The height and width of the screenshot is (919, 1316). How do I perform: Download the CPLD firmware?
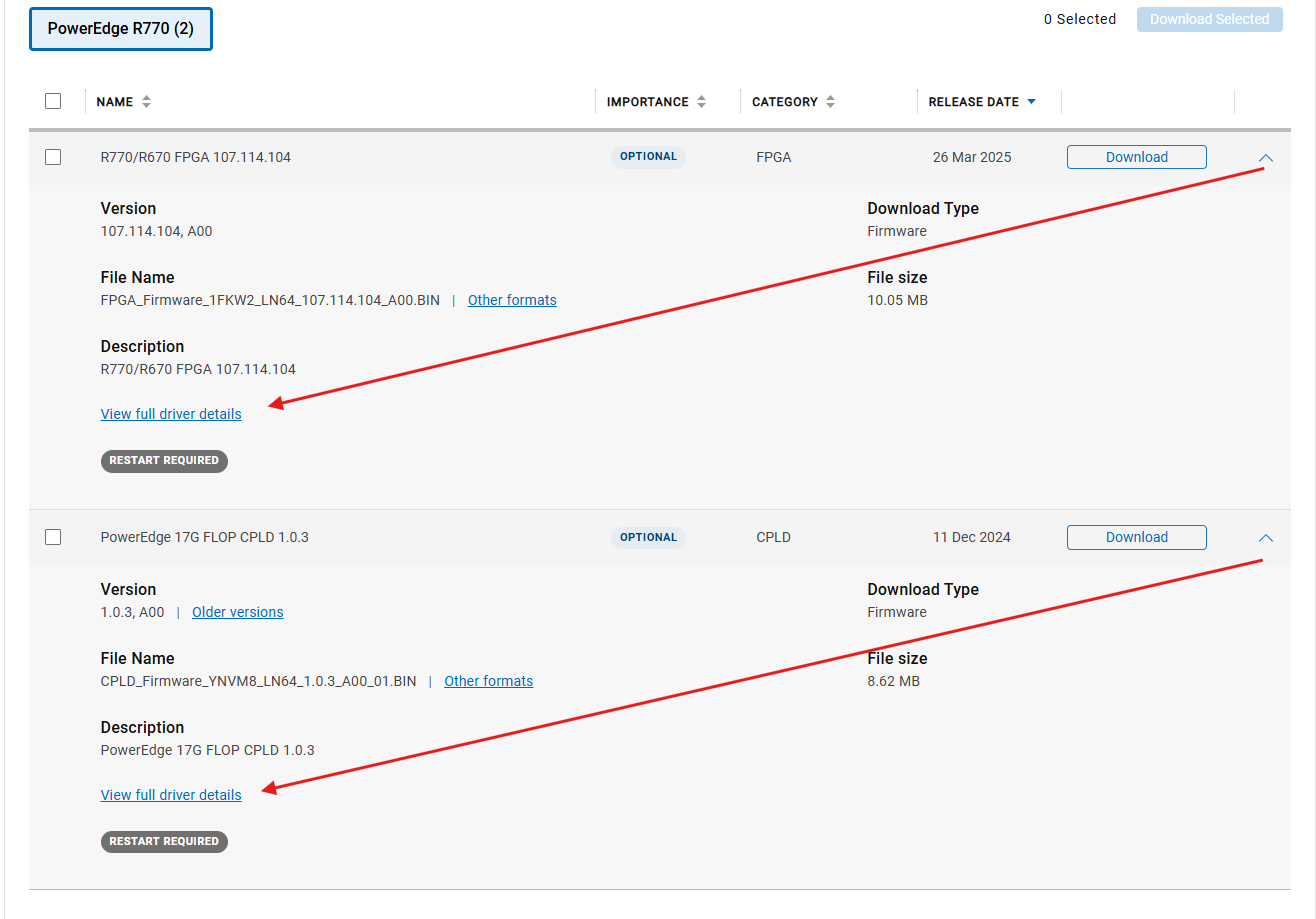(1136, 537)
